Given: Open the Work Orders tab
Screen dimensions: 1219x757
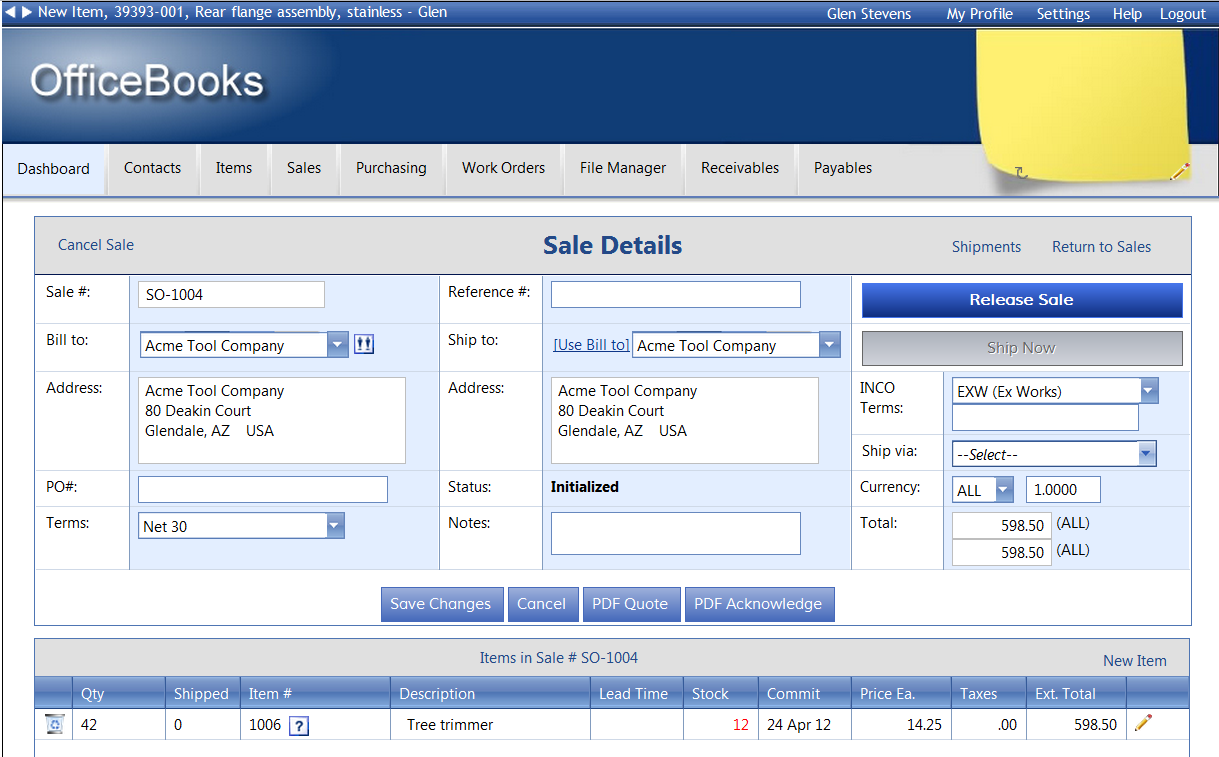Looking at the screenshot, I should [x=503, y=168].
